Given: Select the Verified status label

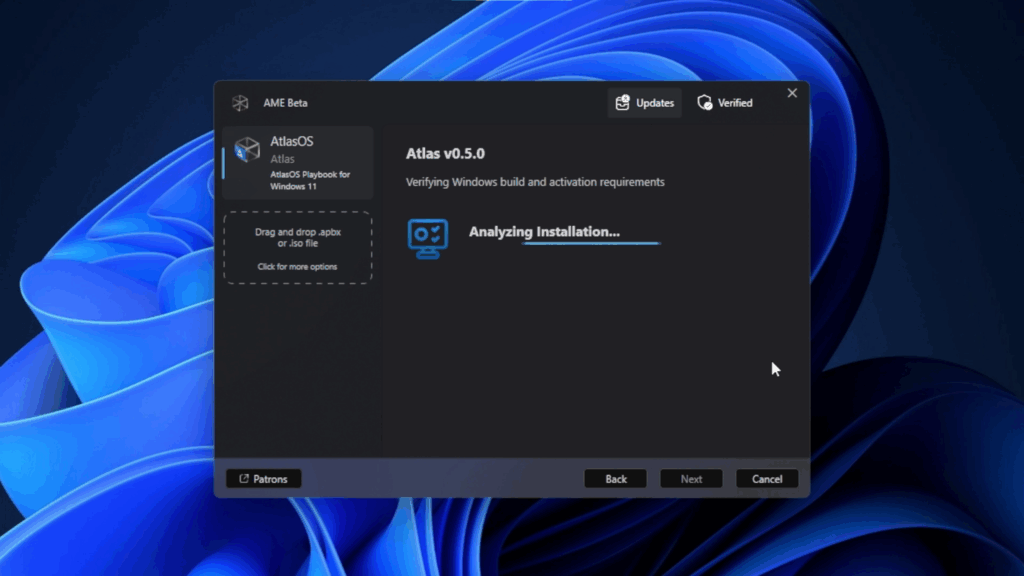Looking at the screenshot, I should tap(735, 103).
